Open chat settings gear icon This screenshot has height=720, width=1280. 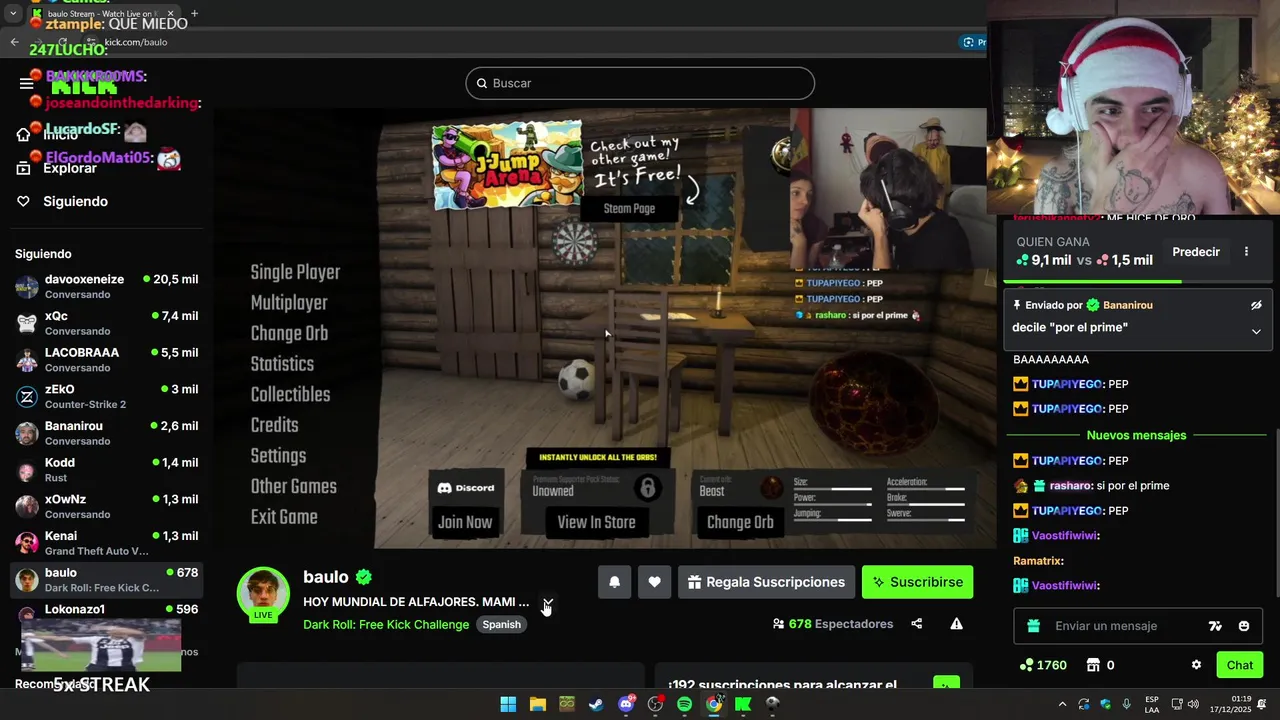pyautogui.click(x=1196, y=665)
